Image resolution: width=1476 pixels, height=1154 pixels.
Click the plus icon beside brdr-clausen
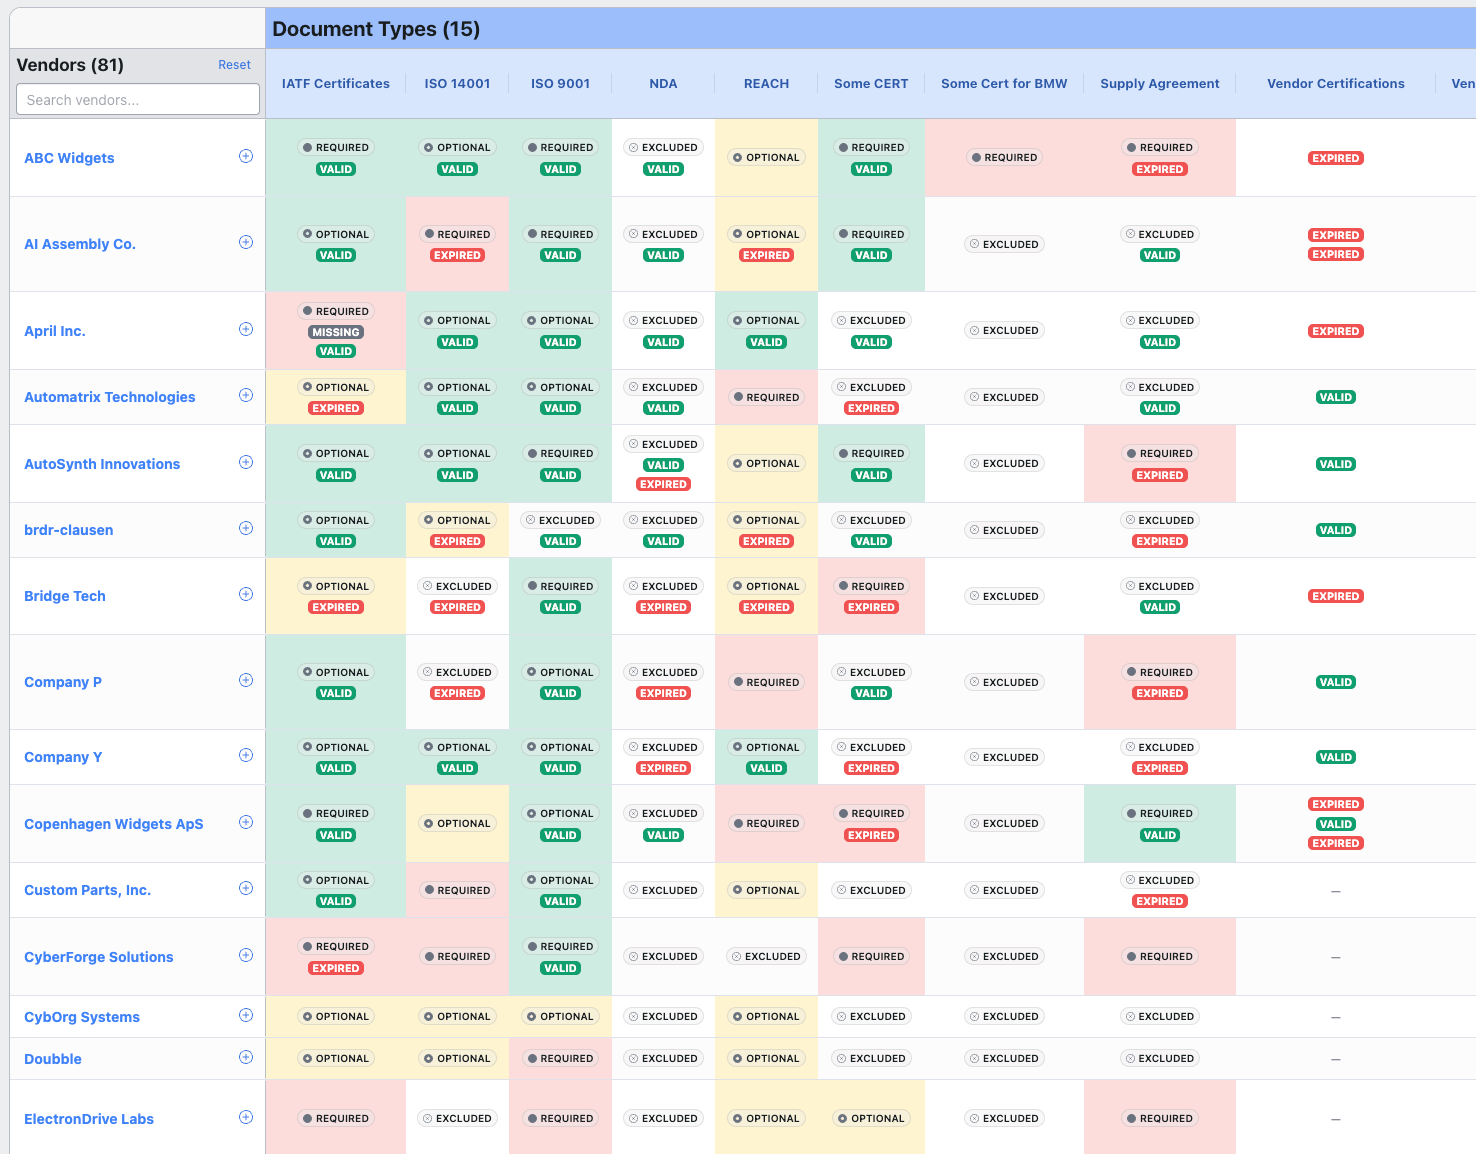(246, 528)
